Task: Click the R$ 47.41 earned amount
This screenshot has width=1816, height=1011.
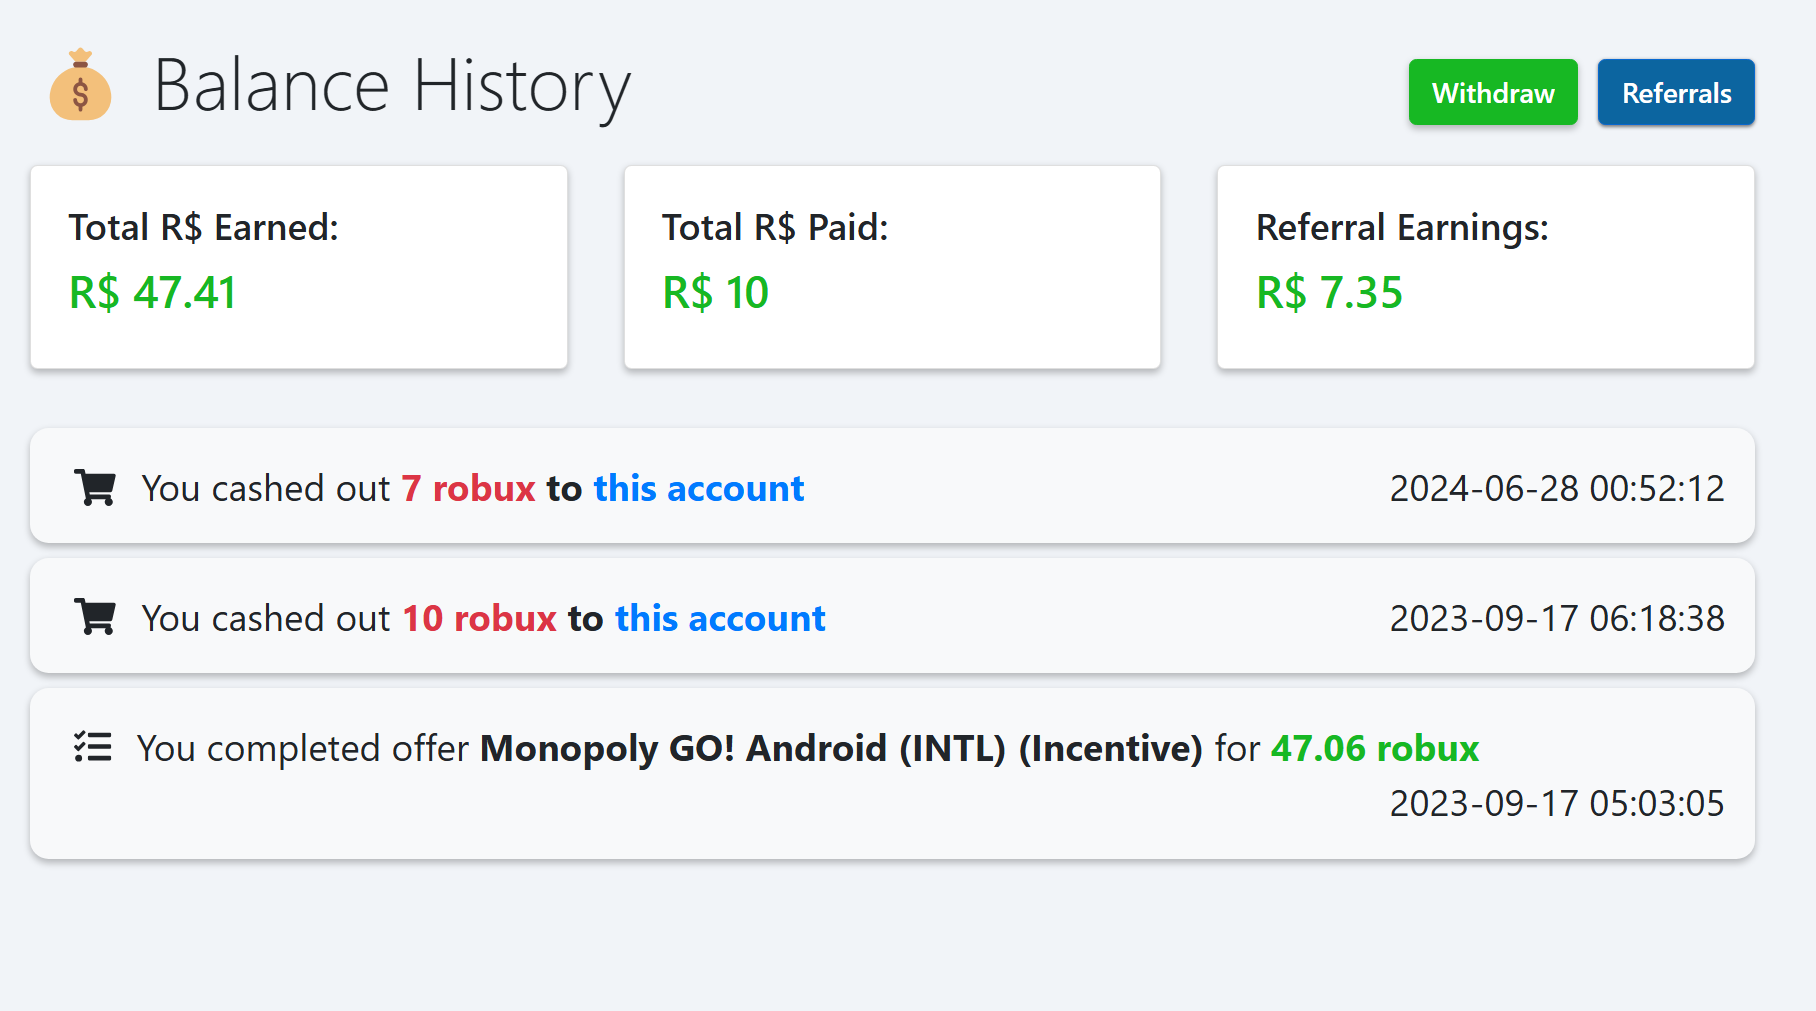Action: 153,293
